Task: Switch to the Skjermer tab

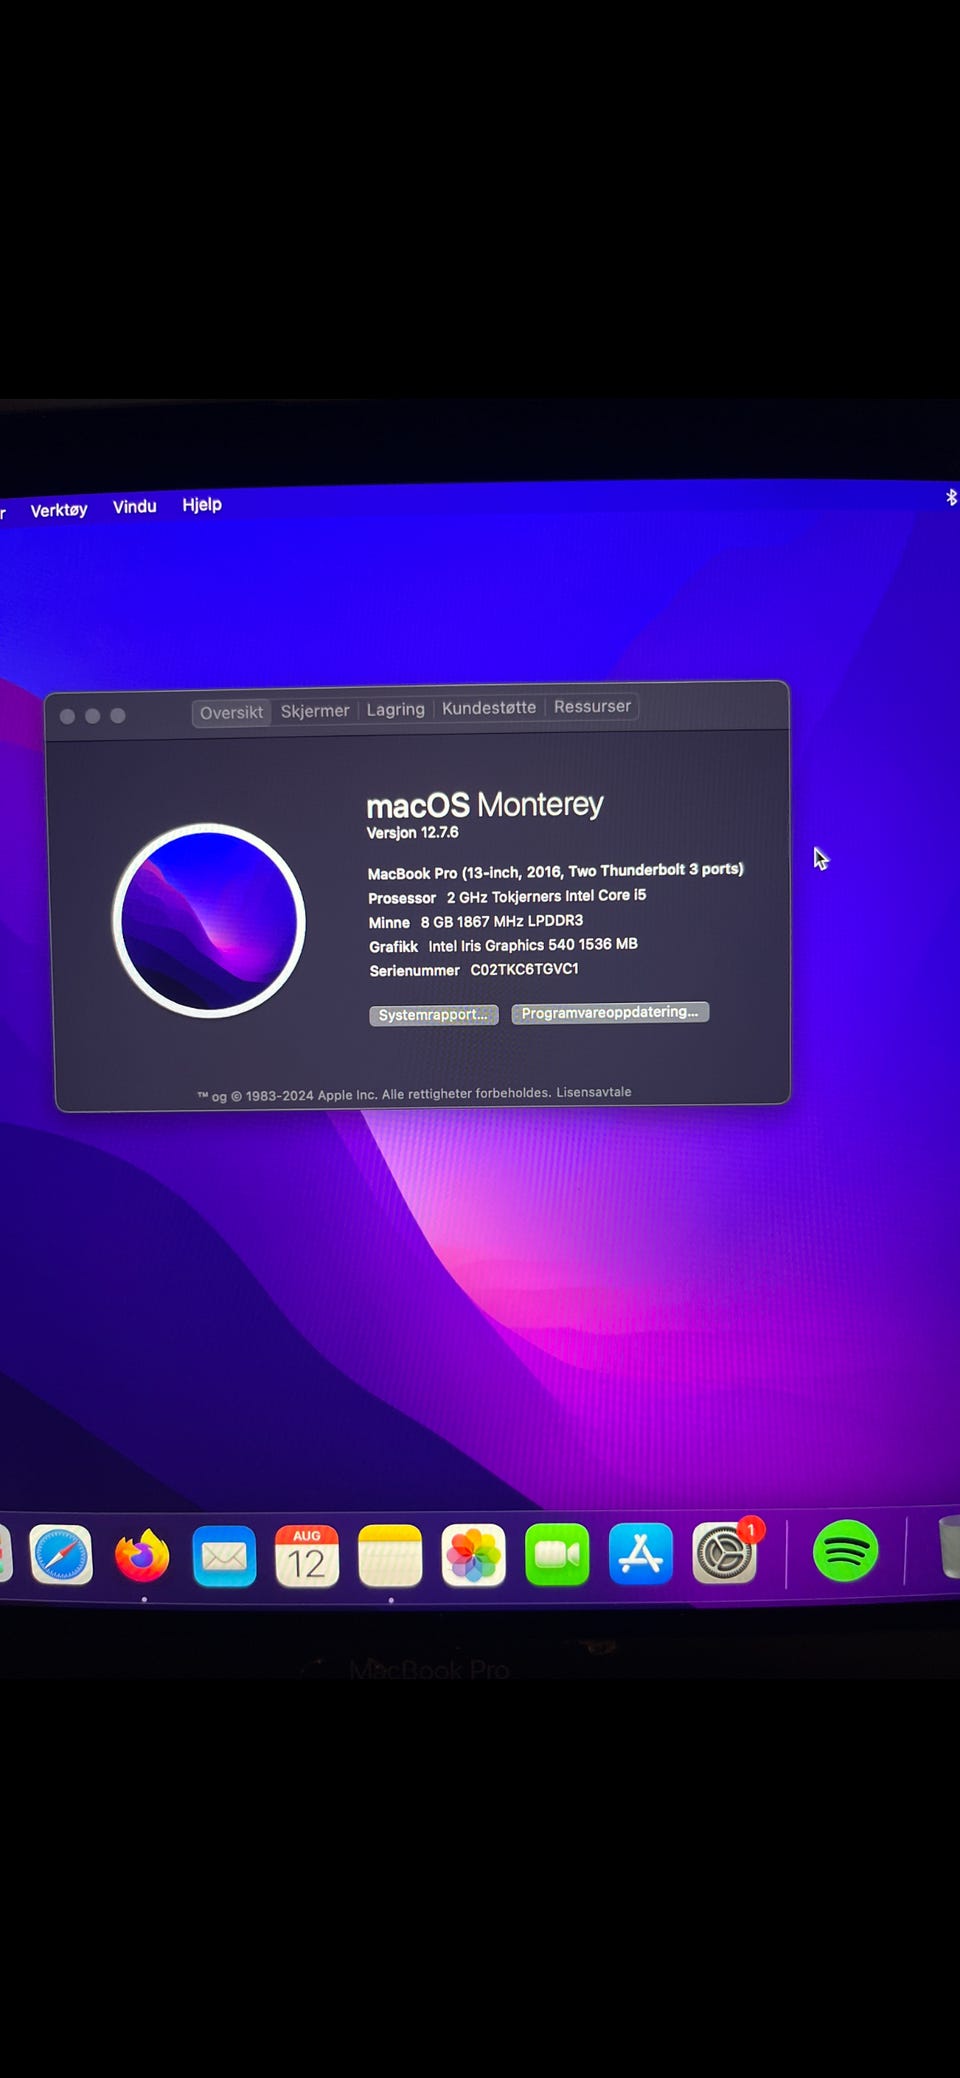Action: coord(315,711)
